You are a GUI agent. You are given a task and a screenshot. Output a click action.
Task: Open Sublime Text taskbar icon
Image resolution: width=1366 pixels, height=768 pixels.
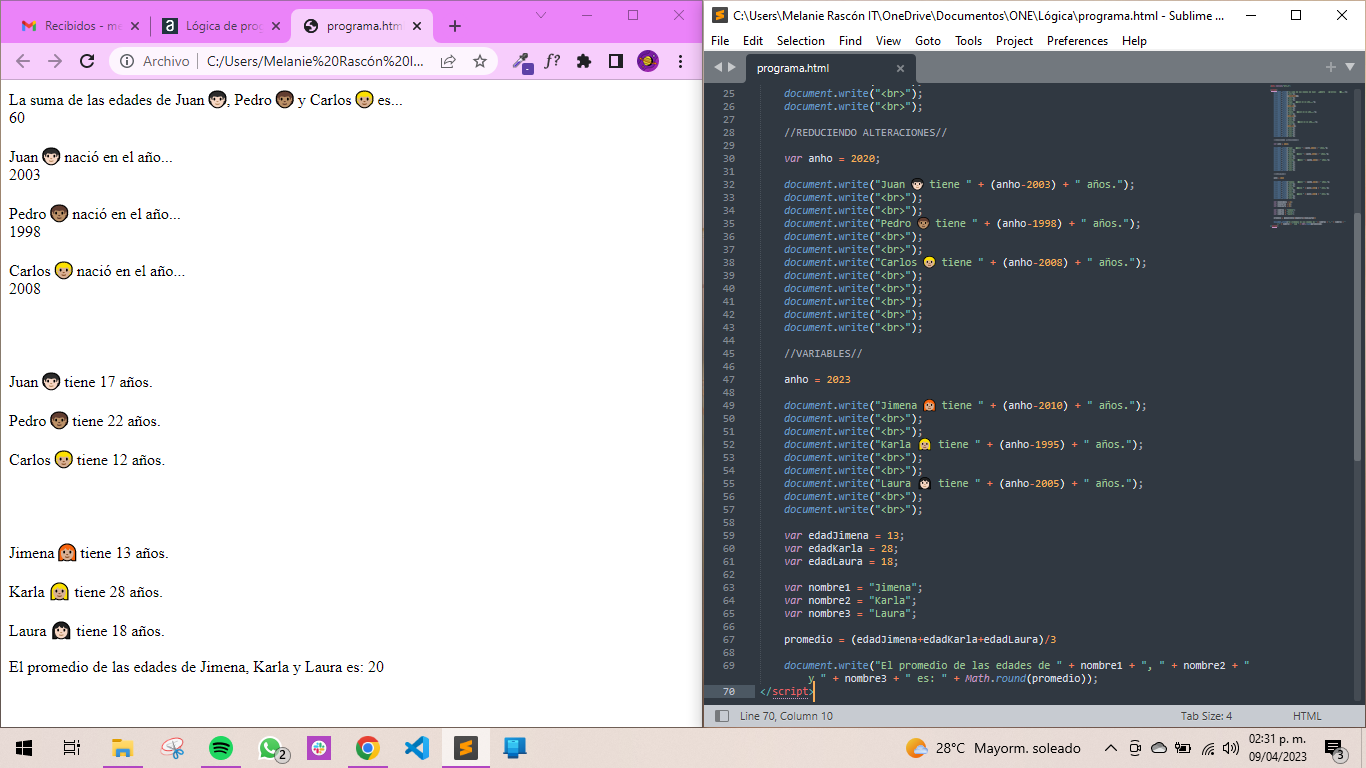point(466,748)
